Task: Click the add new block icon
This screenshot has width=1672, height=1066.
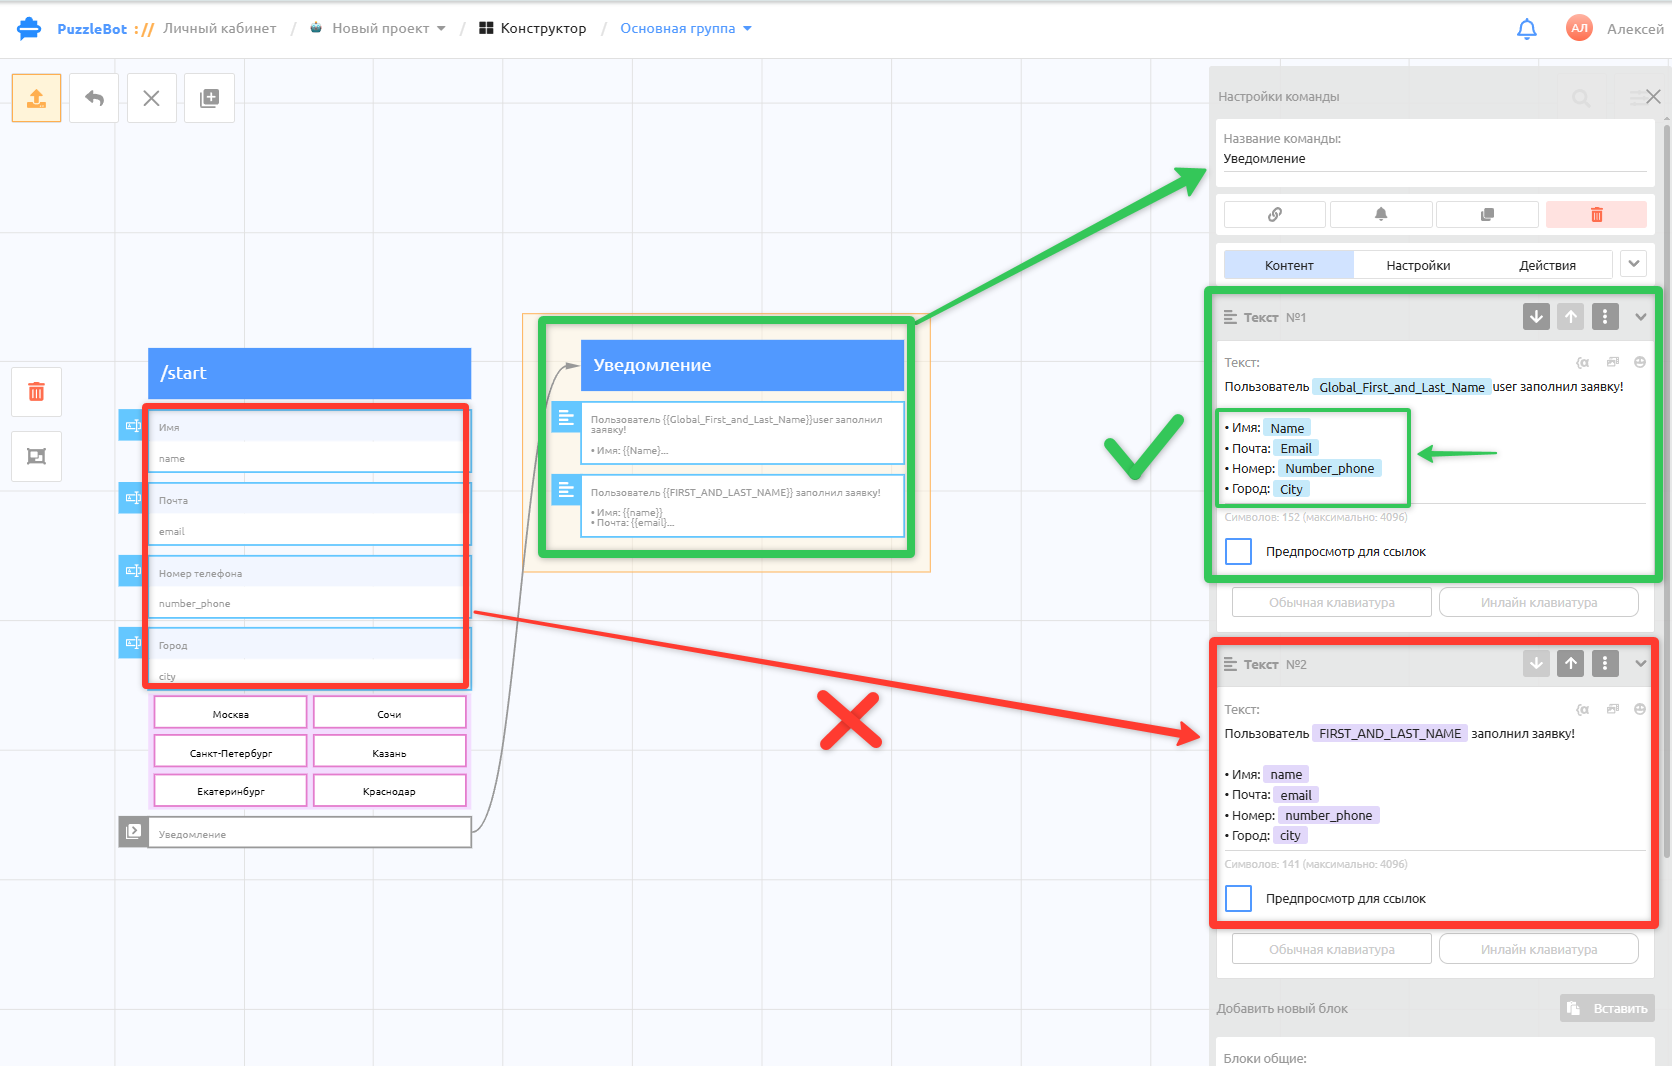Action: tap(210, 98)
